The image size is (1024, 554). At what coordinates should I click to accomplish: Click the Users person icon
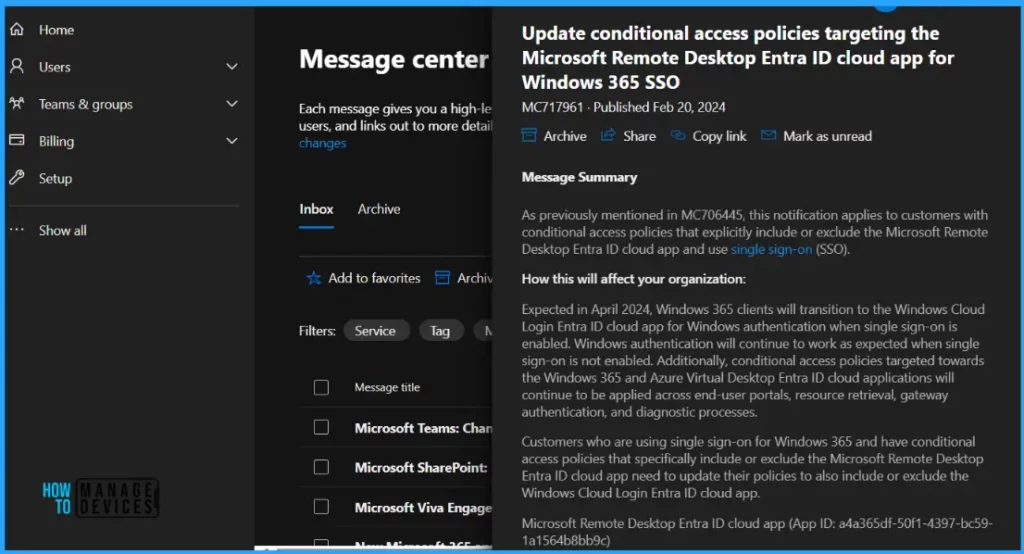[17, 66]
